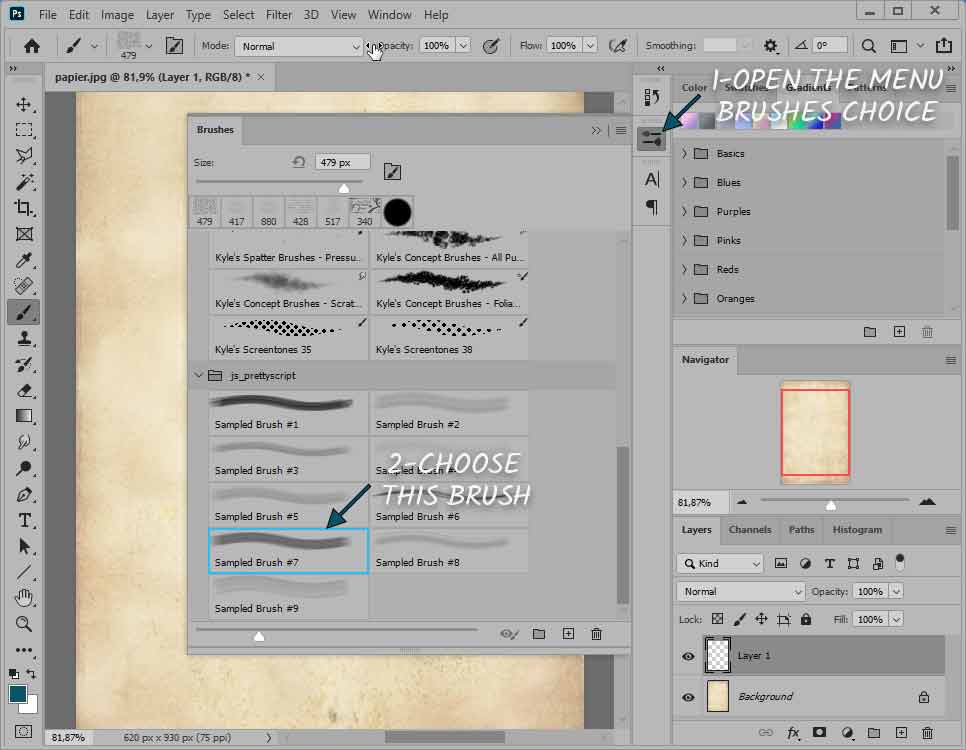Select the Healing Brush tool

24,286
